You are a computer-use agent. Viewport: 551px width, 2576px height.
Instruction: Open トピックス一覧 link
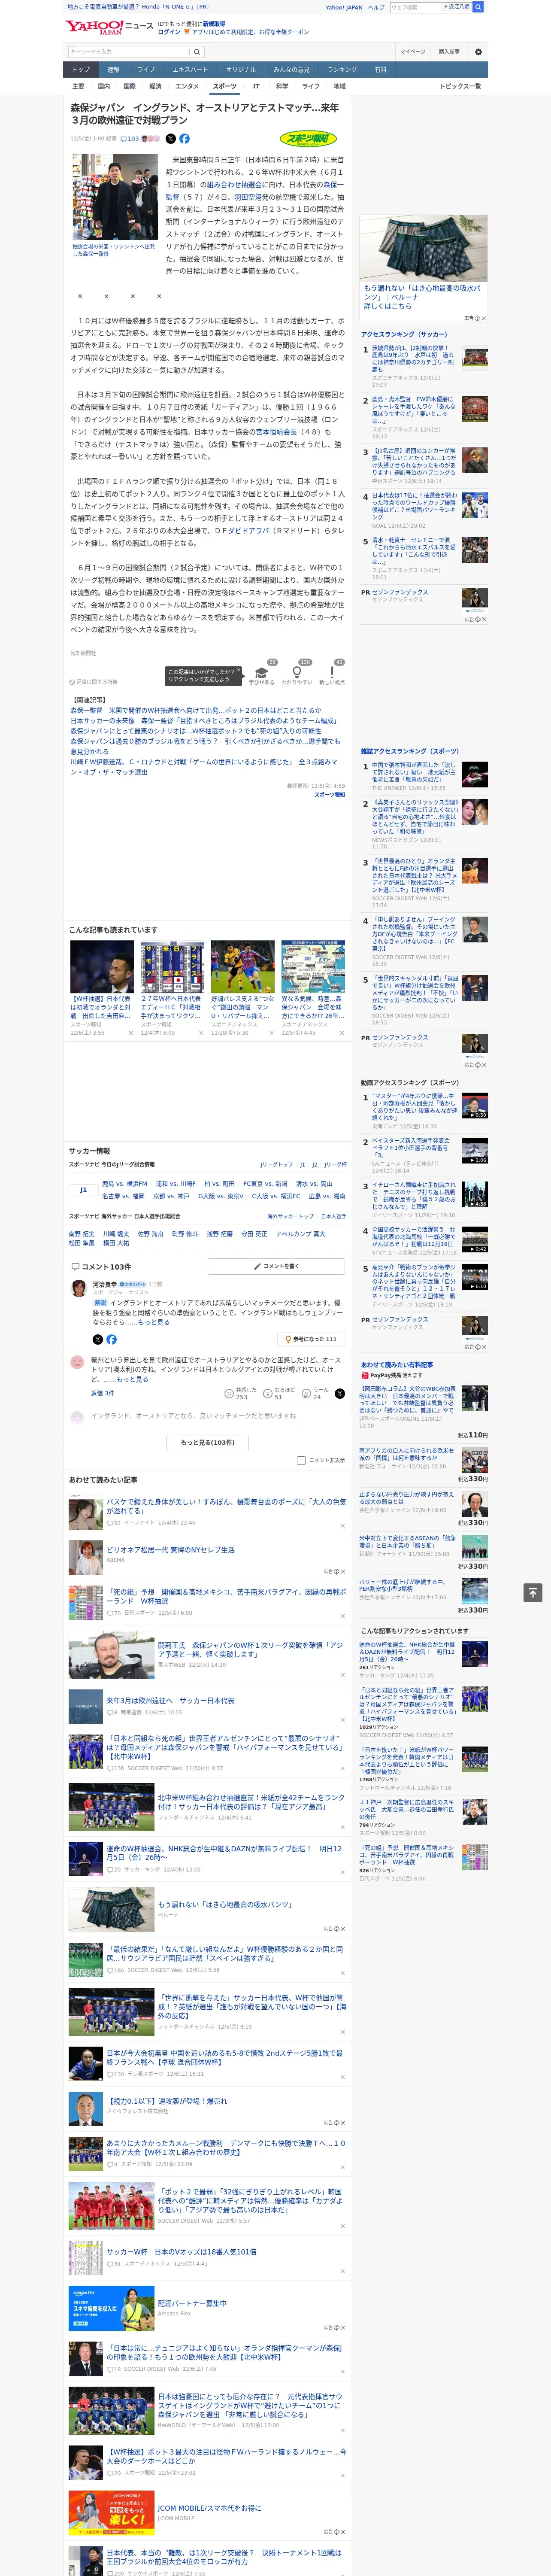[x=460, y=86]
